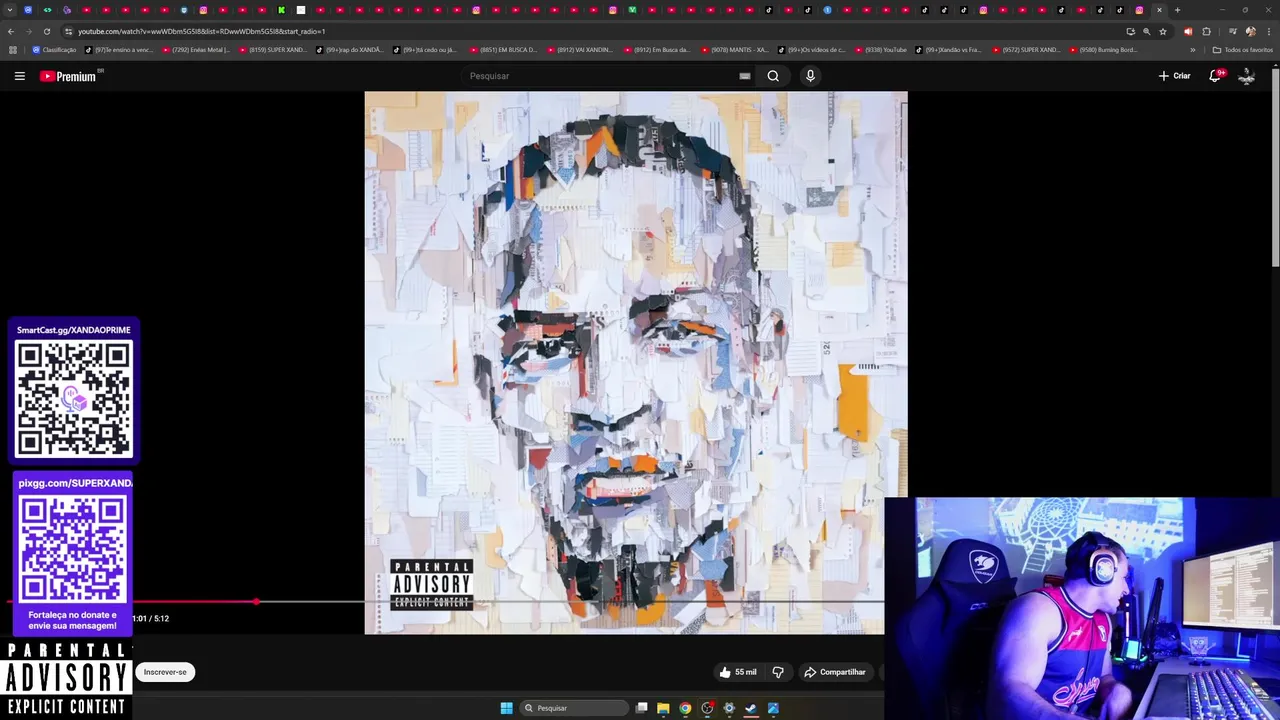
Task: Open the Windows Start menu
Action: click(x=506, y=708)
